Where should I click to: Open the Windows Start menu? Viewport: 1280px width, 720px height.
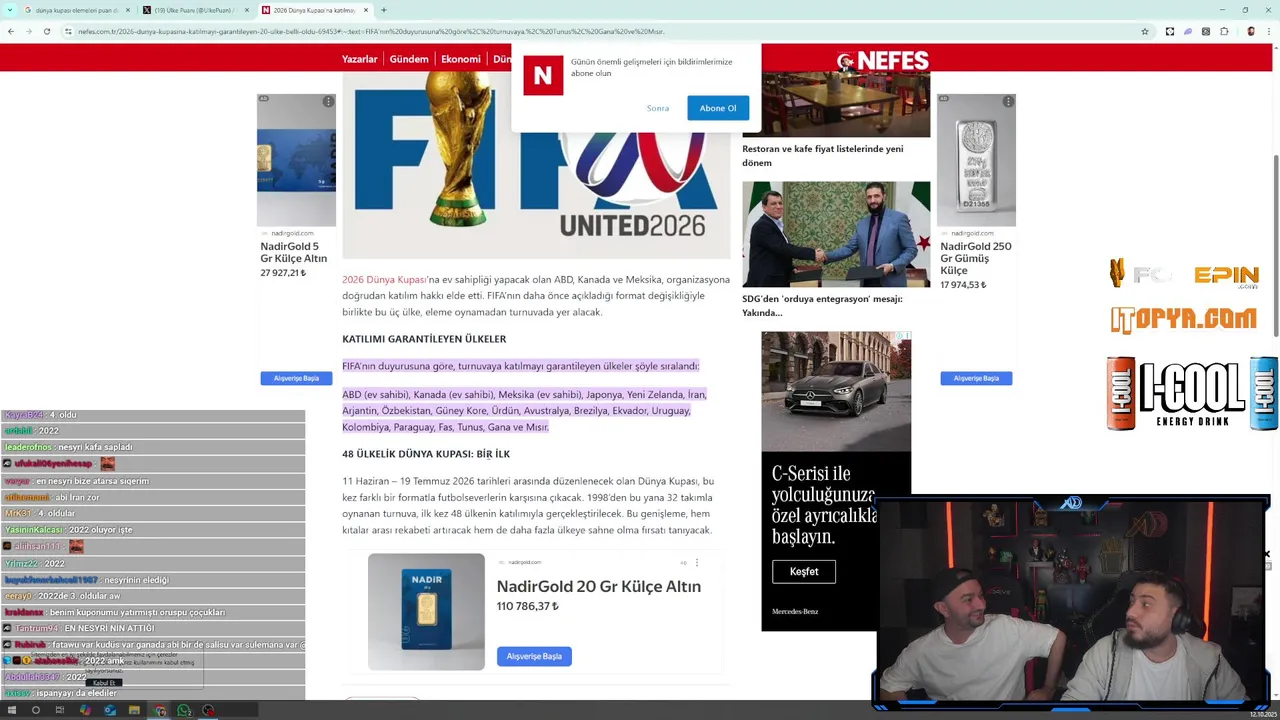pyautogui.click(x=11, y=710)
